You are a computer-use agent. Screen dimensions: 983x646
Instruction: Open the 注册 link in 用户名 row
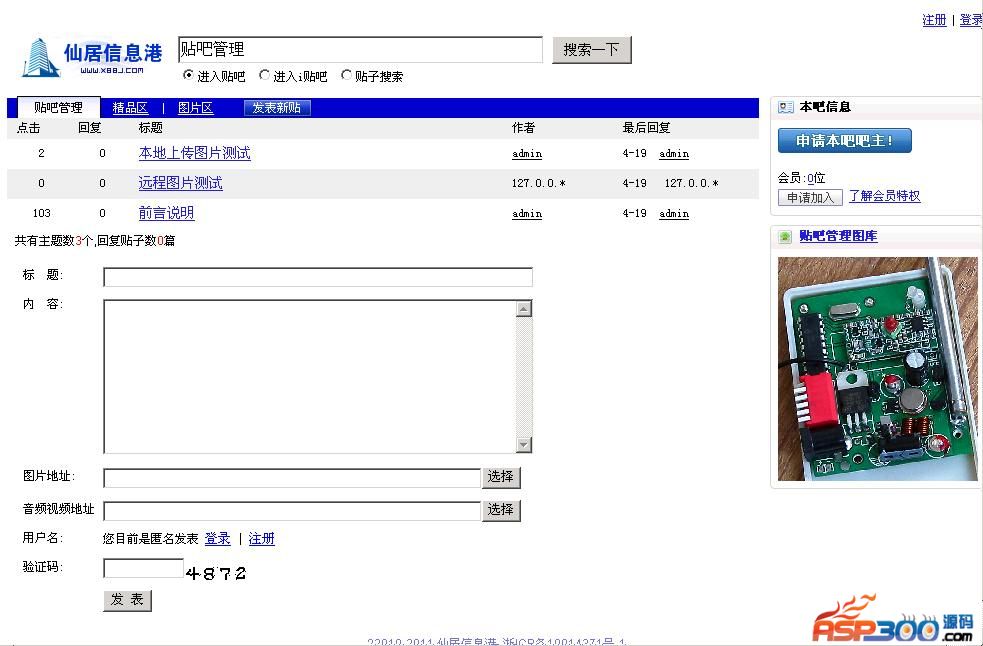(x=261, y=539)
